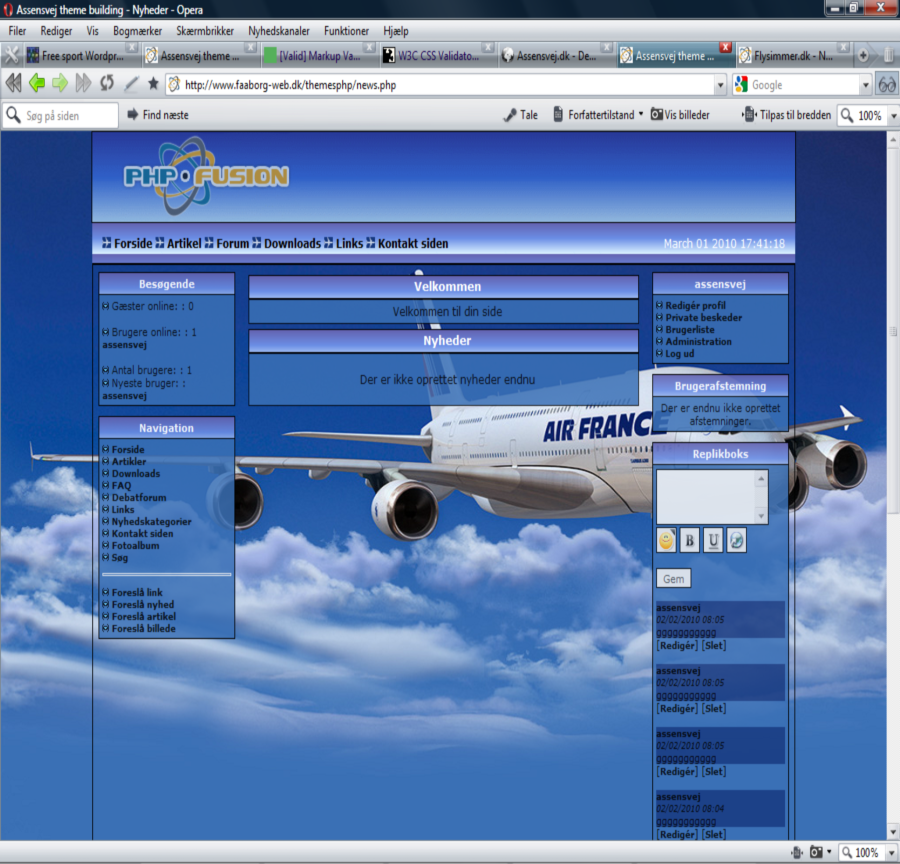Open the Google search engine dropdown

(x=866, y=86)
